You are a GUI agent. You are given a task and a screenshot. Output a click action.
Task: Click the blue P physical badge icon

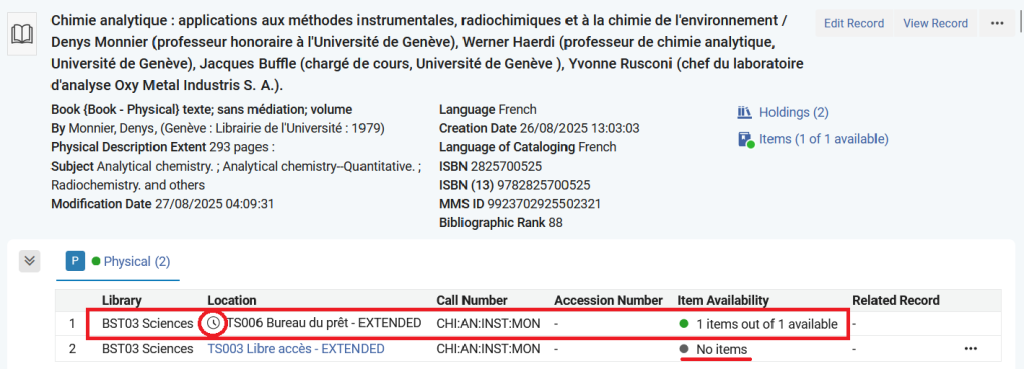(x=75, y=262)
